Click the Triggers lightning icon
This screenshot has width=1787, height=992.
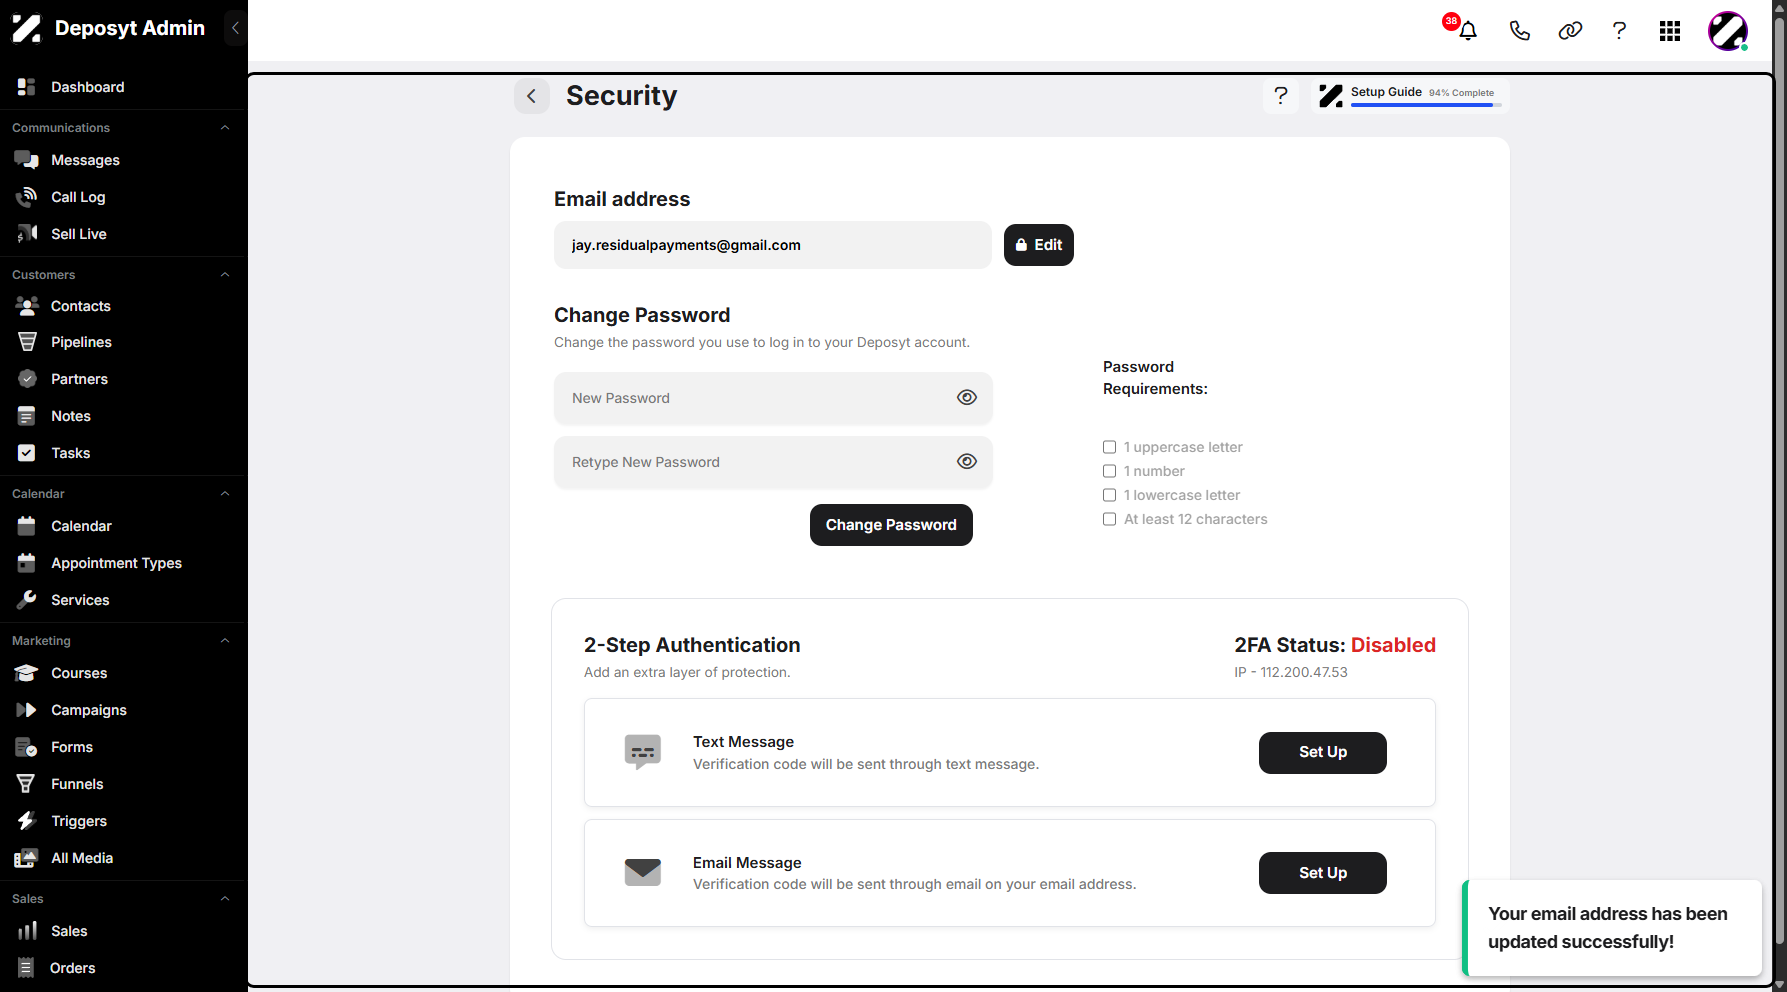(27, 821)
